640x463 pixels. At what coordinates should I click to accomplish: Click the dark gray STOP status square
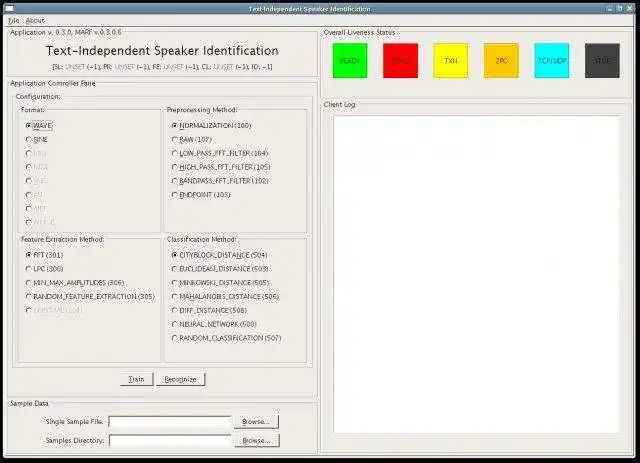pyautogui.click(x=602, y=60)
